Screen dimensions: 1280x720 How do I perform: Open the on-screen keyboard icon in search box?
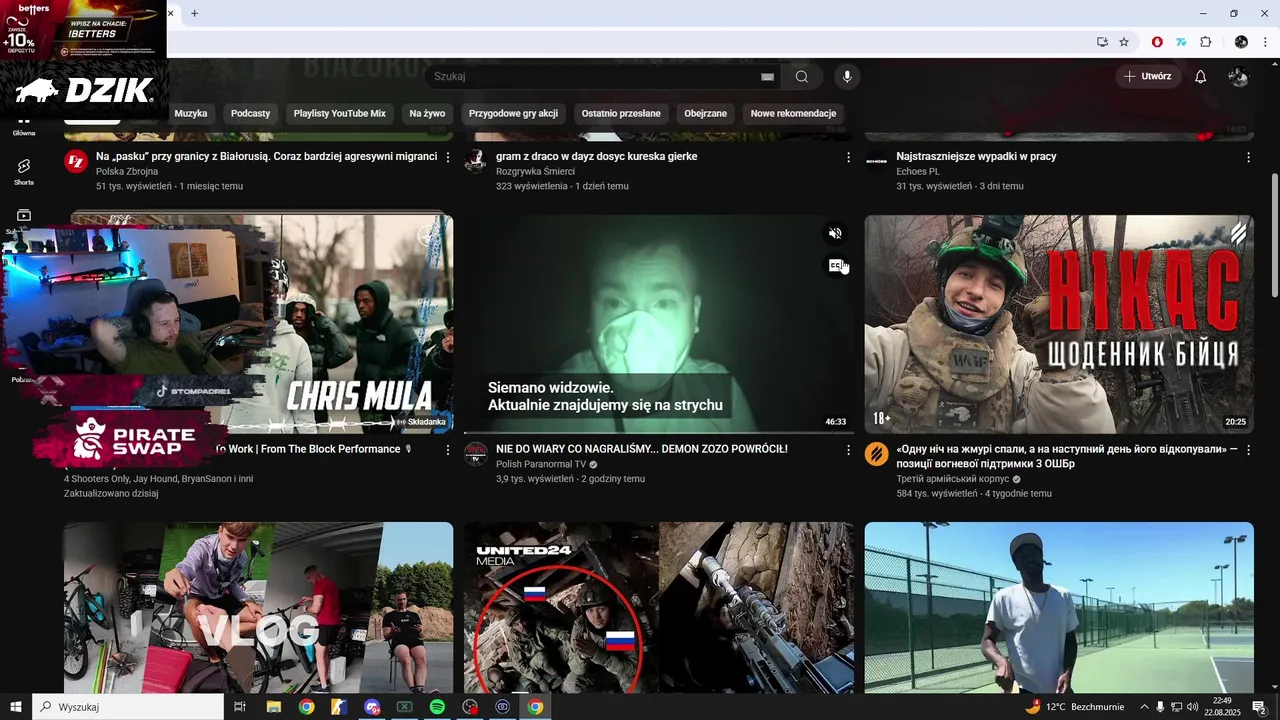tap(767, 76)
